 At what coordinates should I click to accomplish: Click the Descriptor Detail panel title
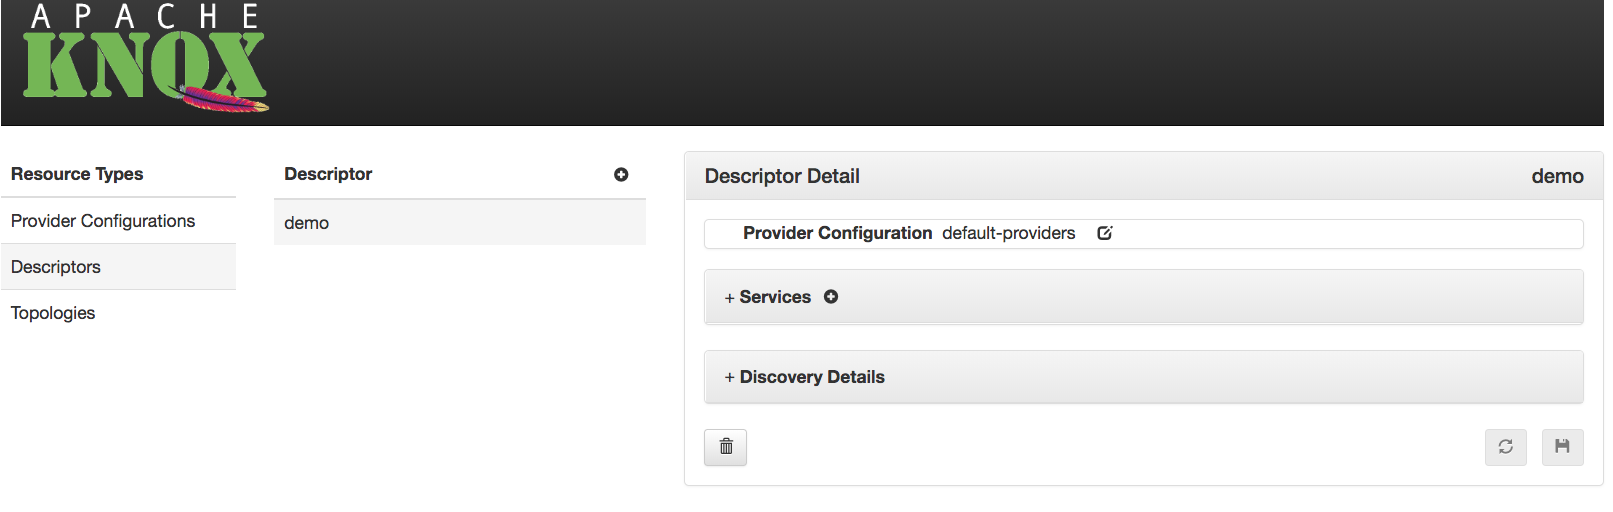click(x=782, y=176)
